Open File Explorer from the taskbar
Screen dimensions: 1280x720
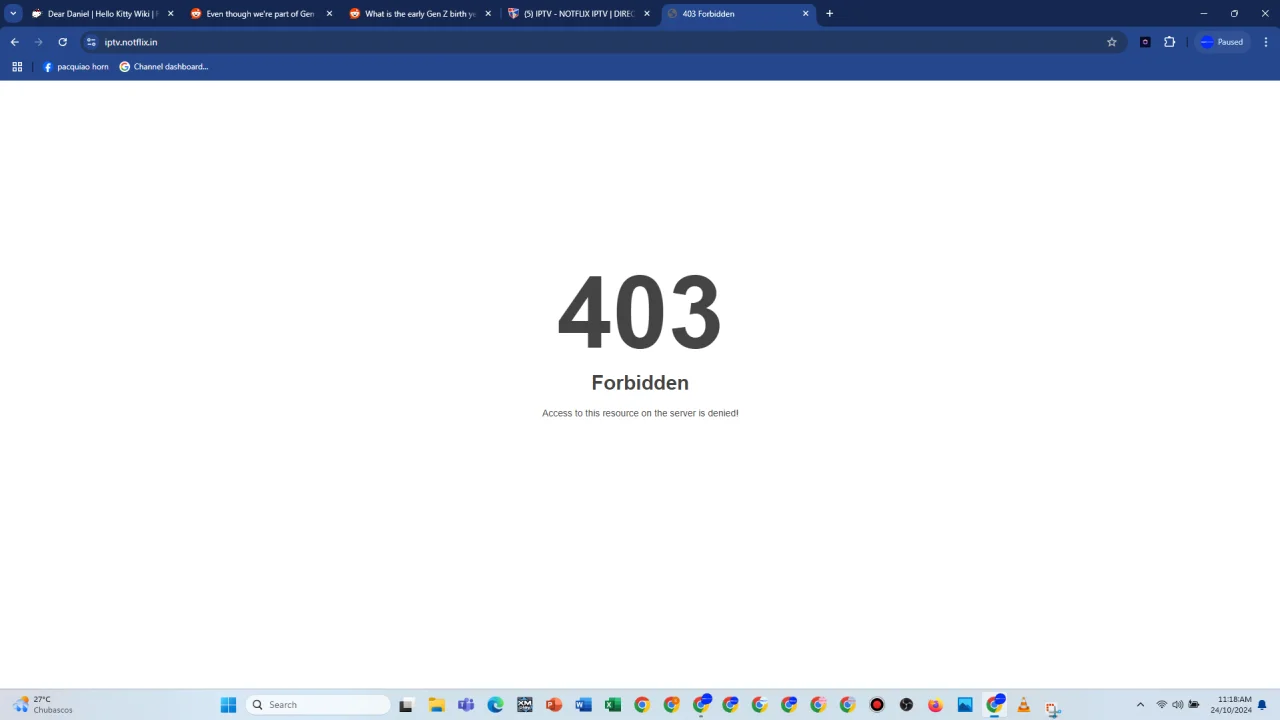point(436,705)
